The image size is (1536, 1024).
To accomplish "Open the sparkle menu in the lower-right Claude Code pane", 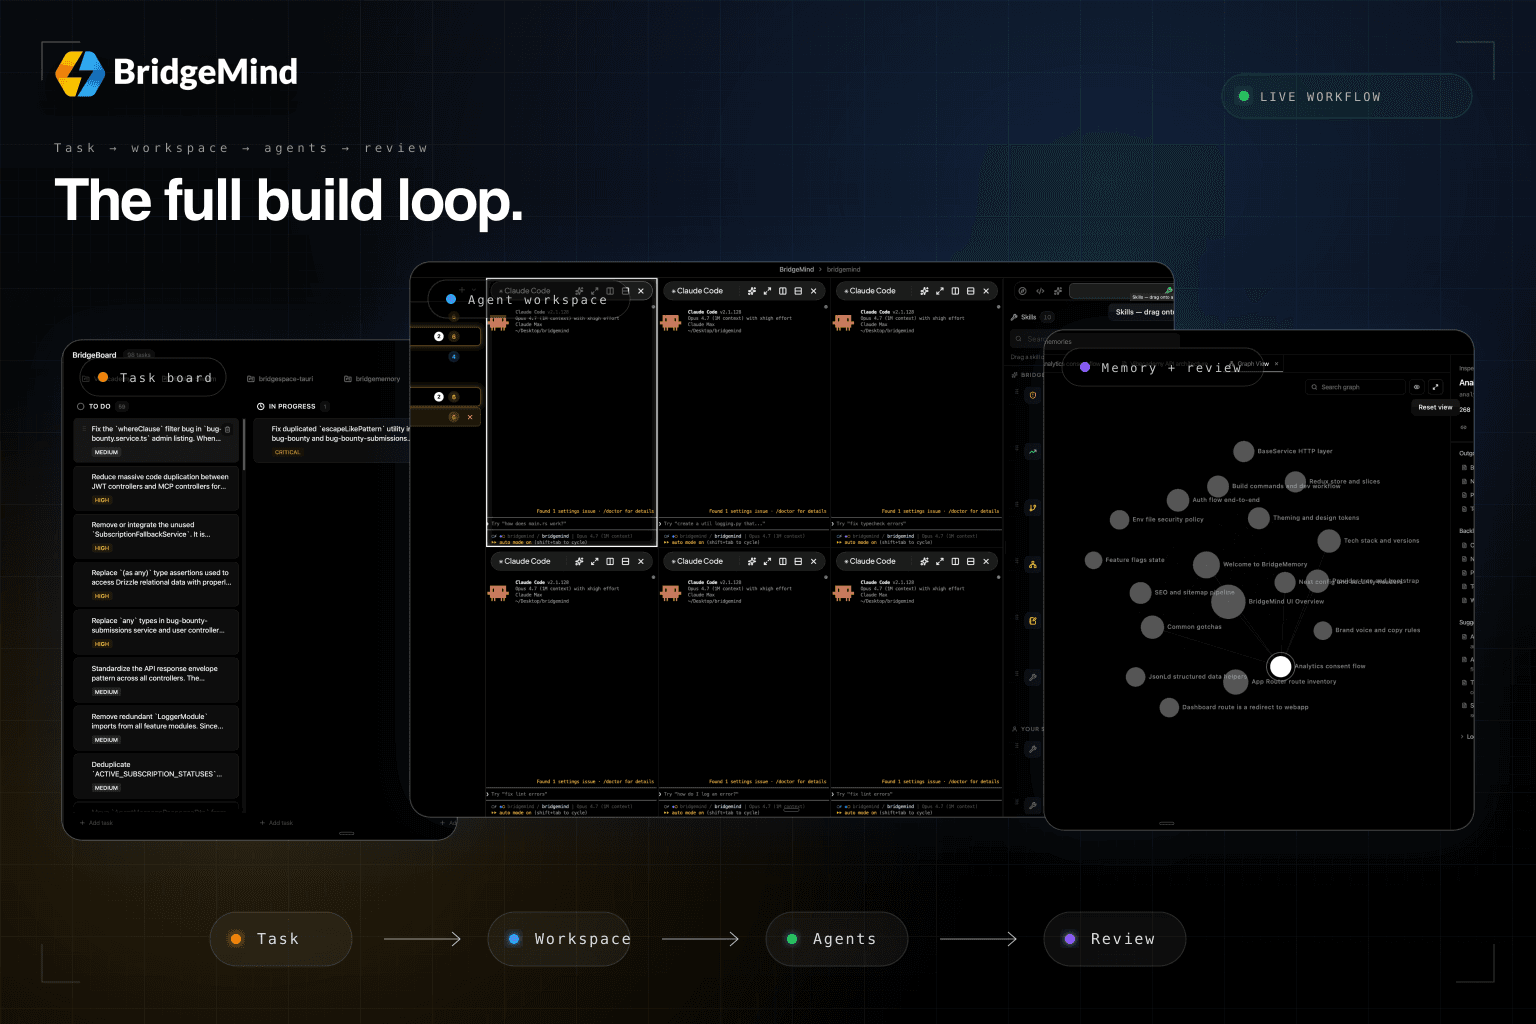I will (924, 561).
